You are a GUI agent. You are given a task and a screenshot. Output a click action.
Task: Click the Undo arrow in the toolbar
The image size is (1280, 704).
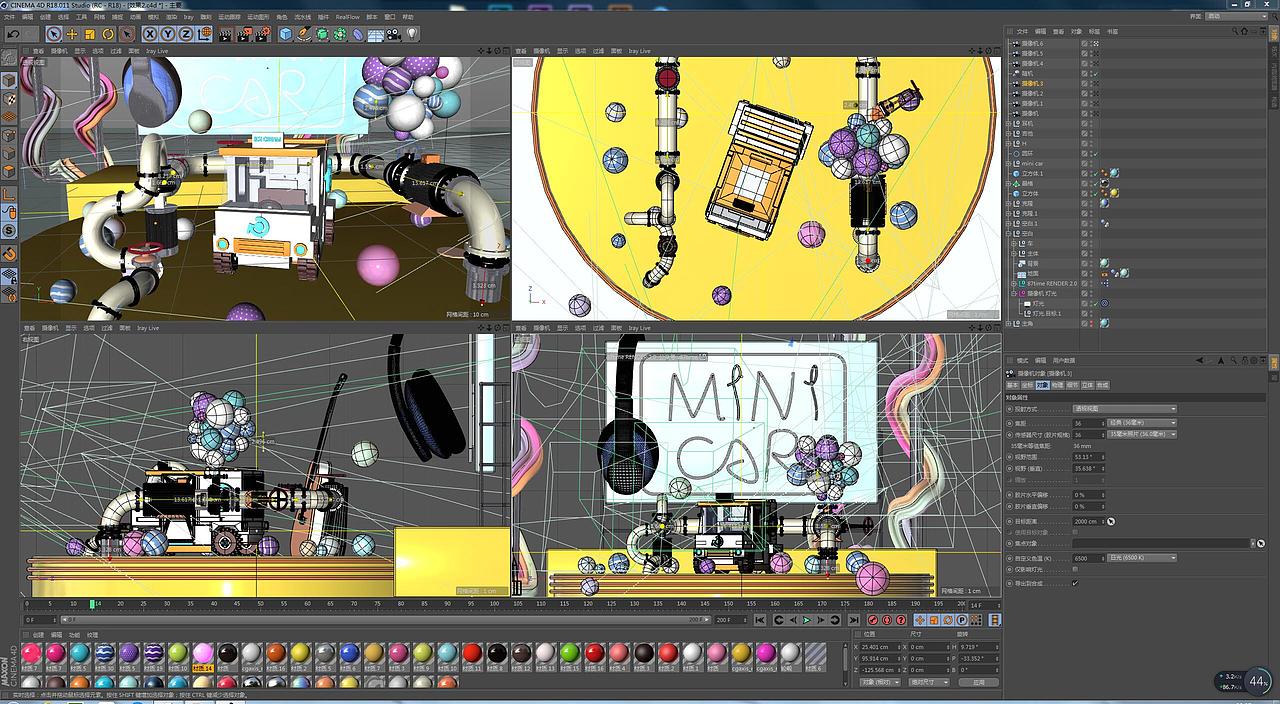[13, 34]
